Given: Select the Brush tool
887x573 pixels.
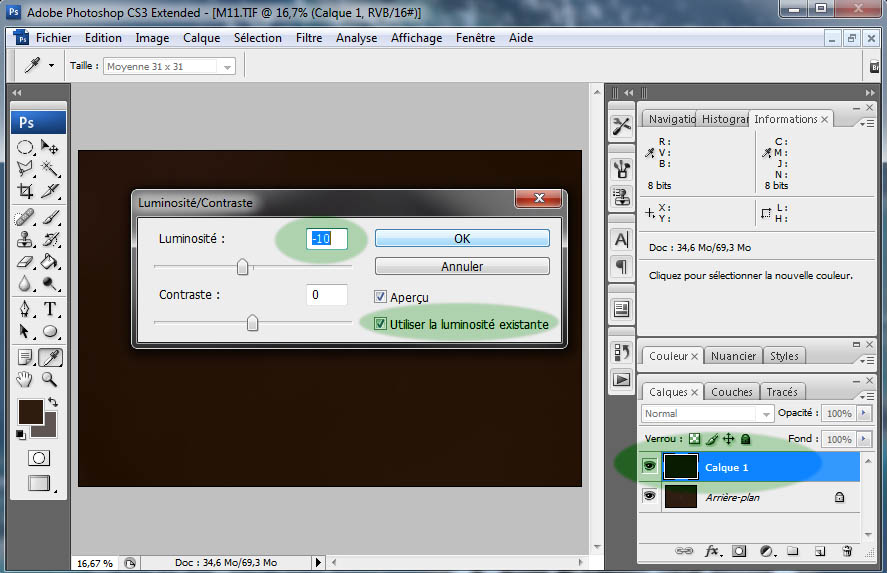Looking at the screenshot, I should 50,217.
